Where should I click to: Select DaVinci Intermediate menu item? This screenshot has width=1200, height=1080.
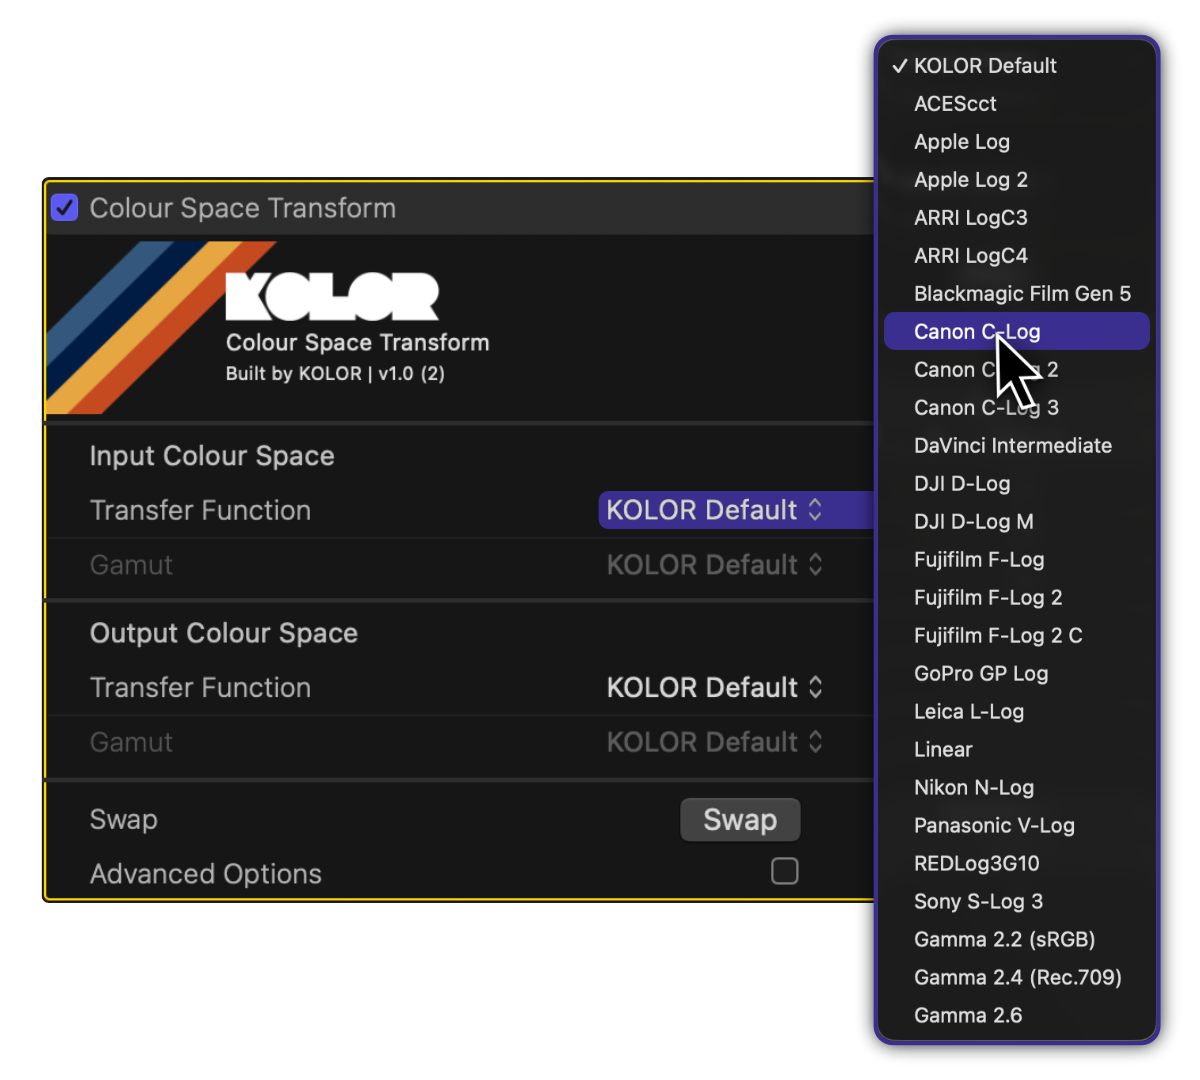[x=1012, y=446]
